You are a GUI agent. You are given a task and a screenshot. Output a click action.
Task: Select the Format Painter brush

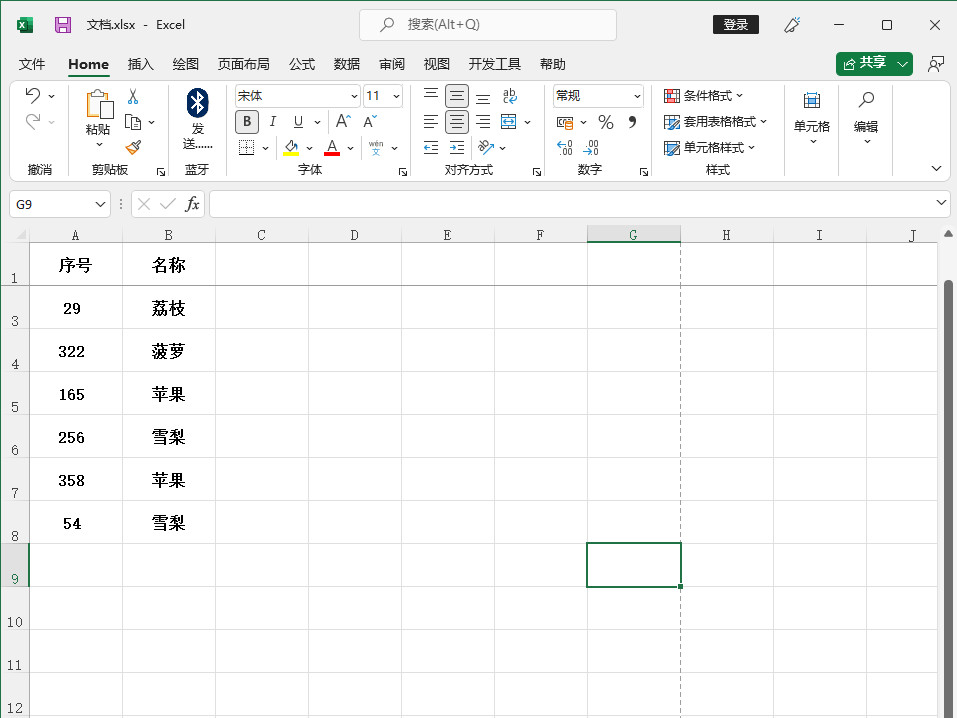[133, 148]
